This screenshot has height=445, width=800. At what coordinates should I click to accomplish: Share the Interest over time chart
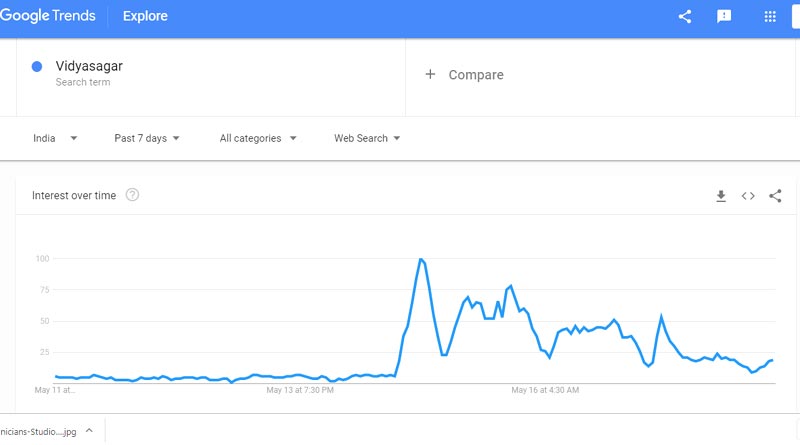(x=775, y=196)
